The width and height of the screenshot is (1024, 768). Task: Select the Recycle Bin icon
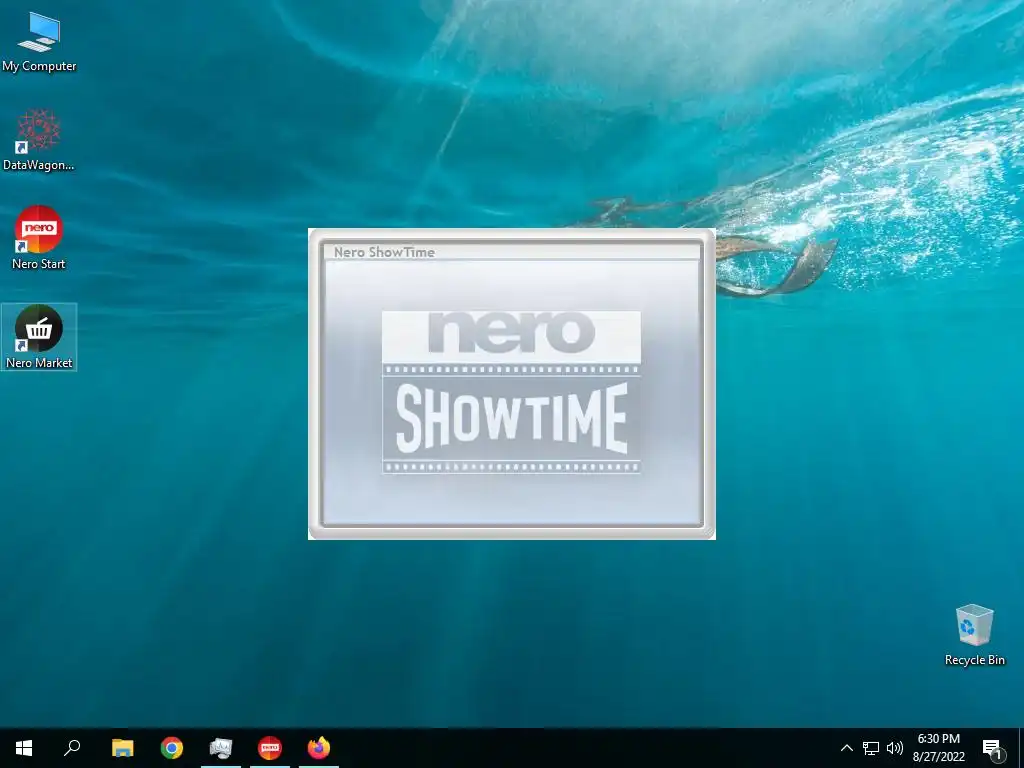point(974,635)
